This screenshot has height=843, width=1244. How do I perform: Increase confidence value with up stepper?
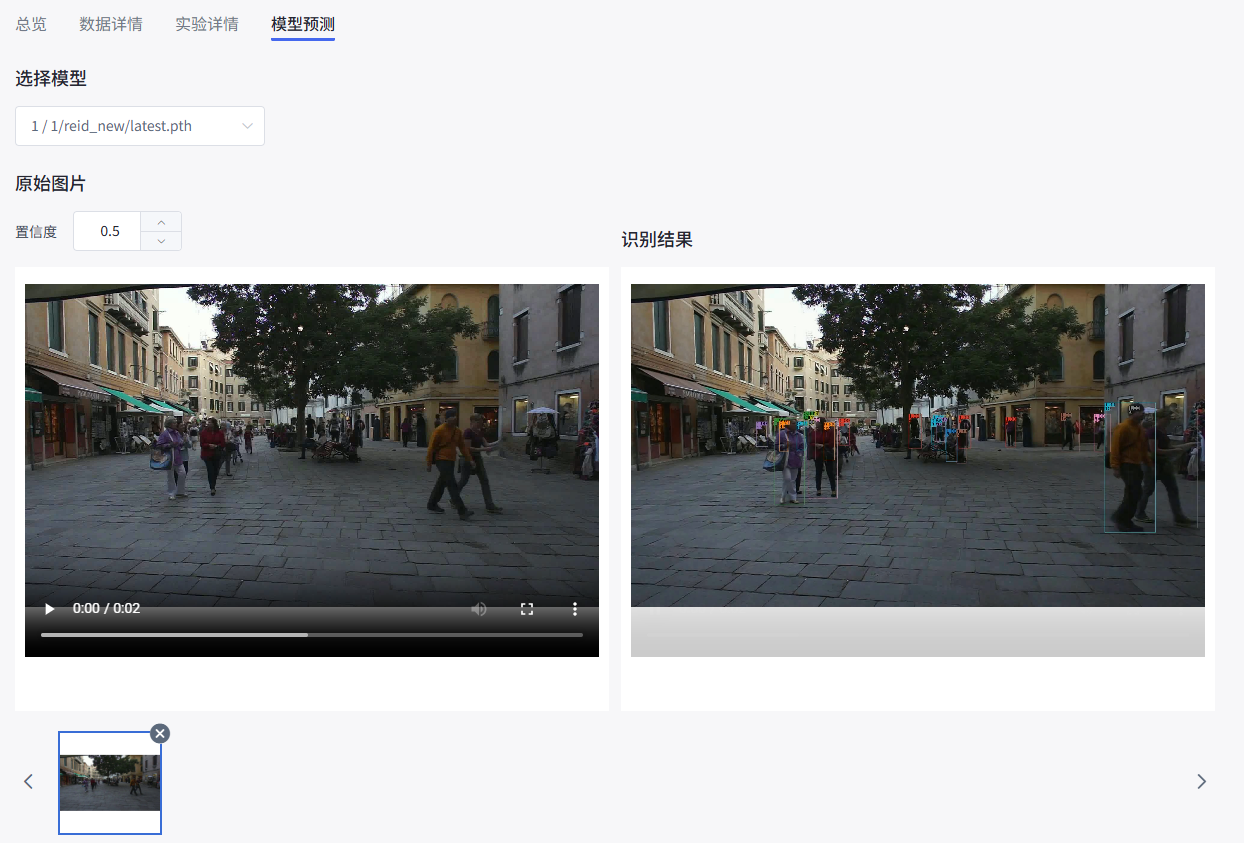point(161,222)
